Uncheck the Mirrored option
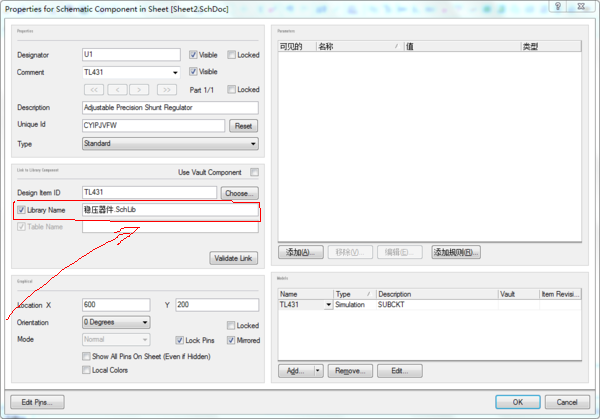The image size is (600, 419). coord(232,341)
